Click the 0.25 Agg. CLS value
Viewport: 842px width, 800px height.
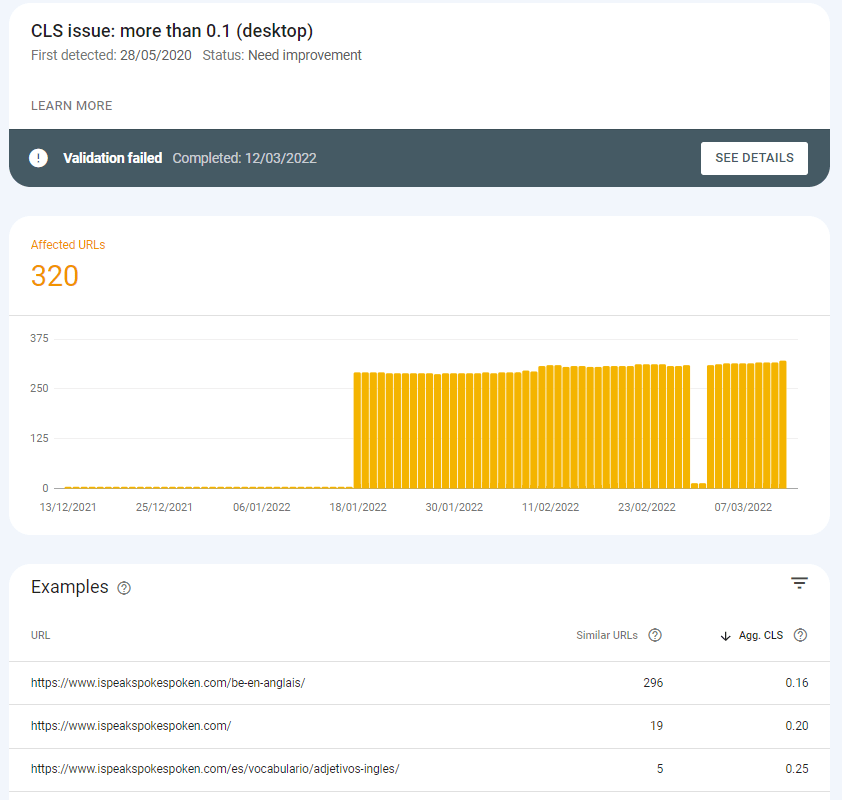[796, 769]
